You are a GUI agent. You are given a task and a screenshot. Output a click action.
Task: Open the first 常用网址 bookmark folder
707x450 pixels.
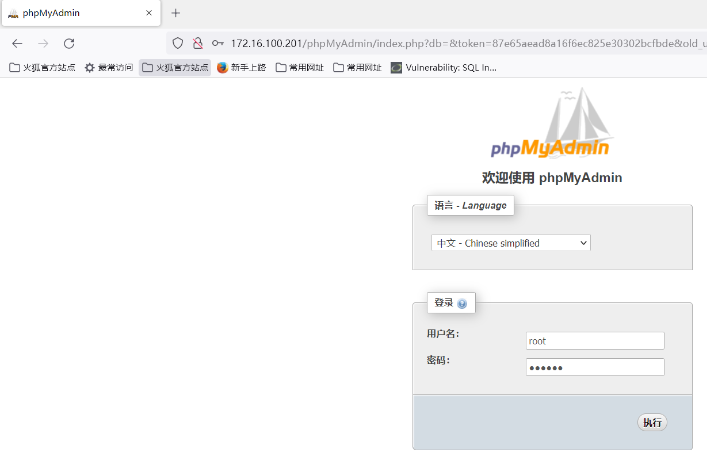(300, 68)
